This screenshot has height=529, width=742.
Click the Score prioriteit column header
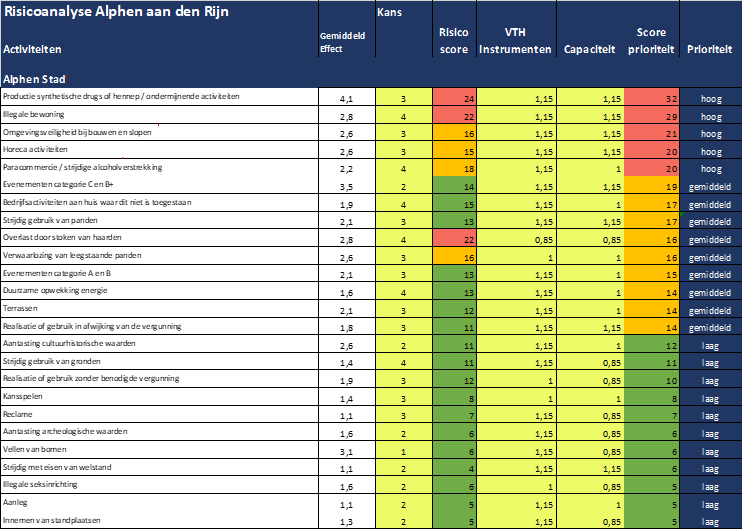(x=650, y=41)
